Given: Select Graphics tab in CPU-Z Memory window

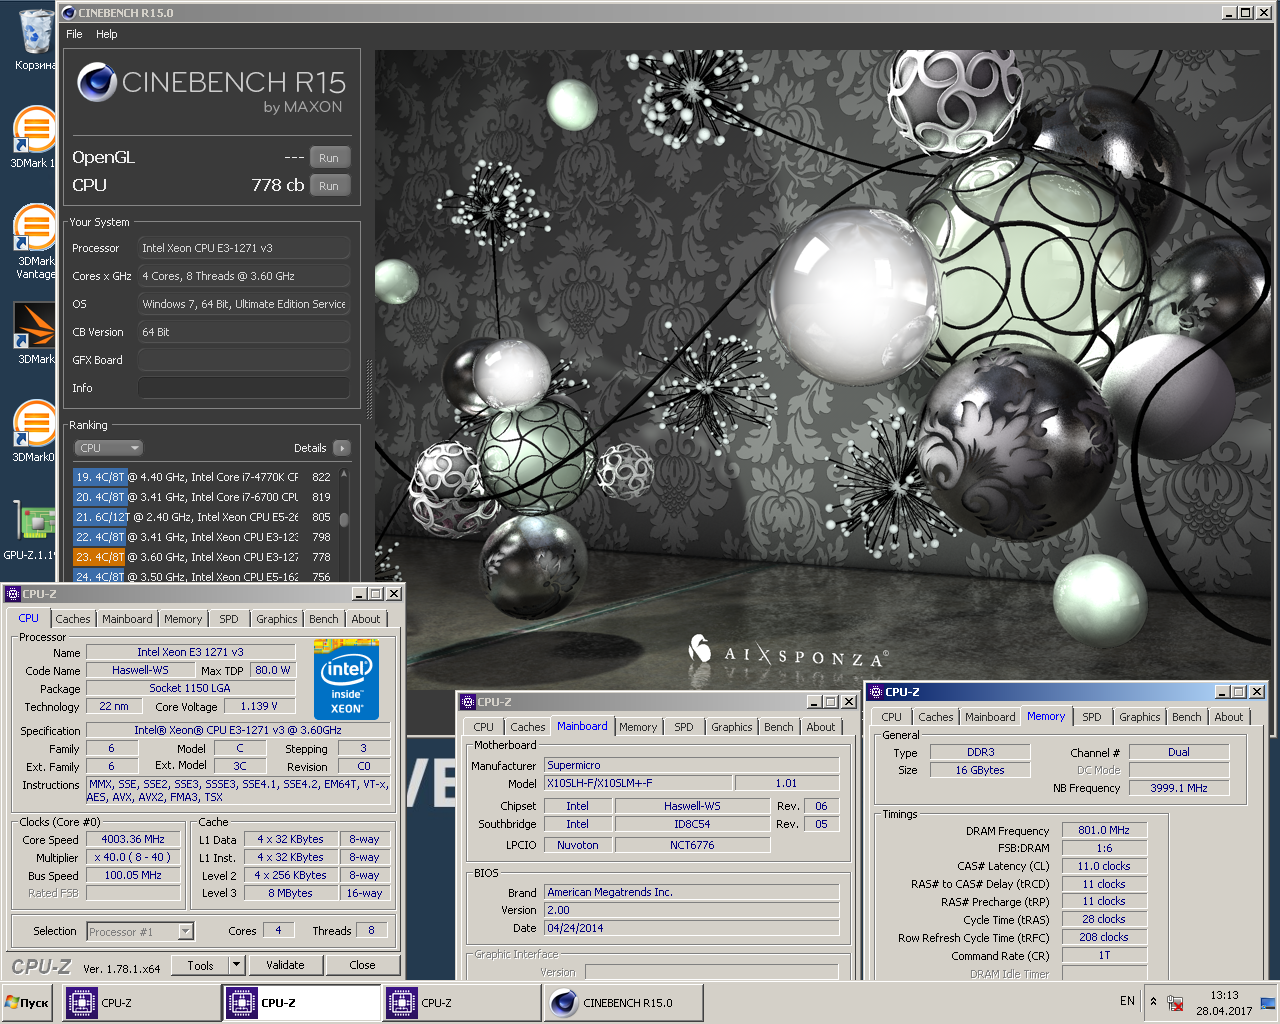Looking at the screenshot, I should click(x=1140, y=717).
